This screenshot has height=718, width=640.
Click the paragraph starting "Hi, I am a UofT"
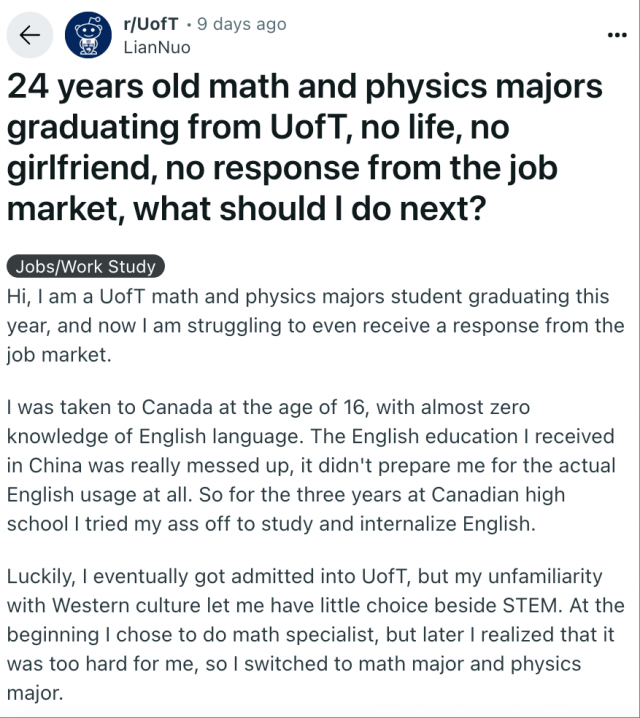[x=314, y=325]
